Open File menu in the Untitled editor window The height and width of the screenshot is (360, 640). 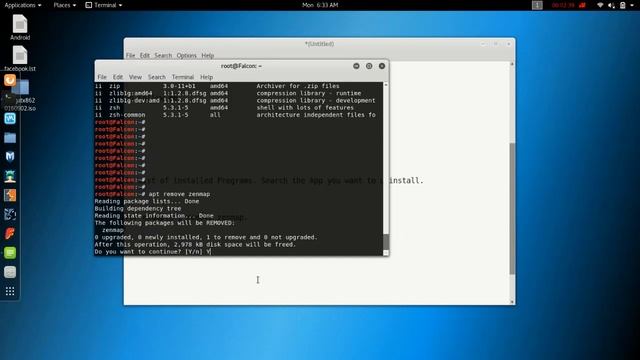[130, 56]
